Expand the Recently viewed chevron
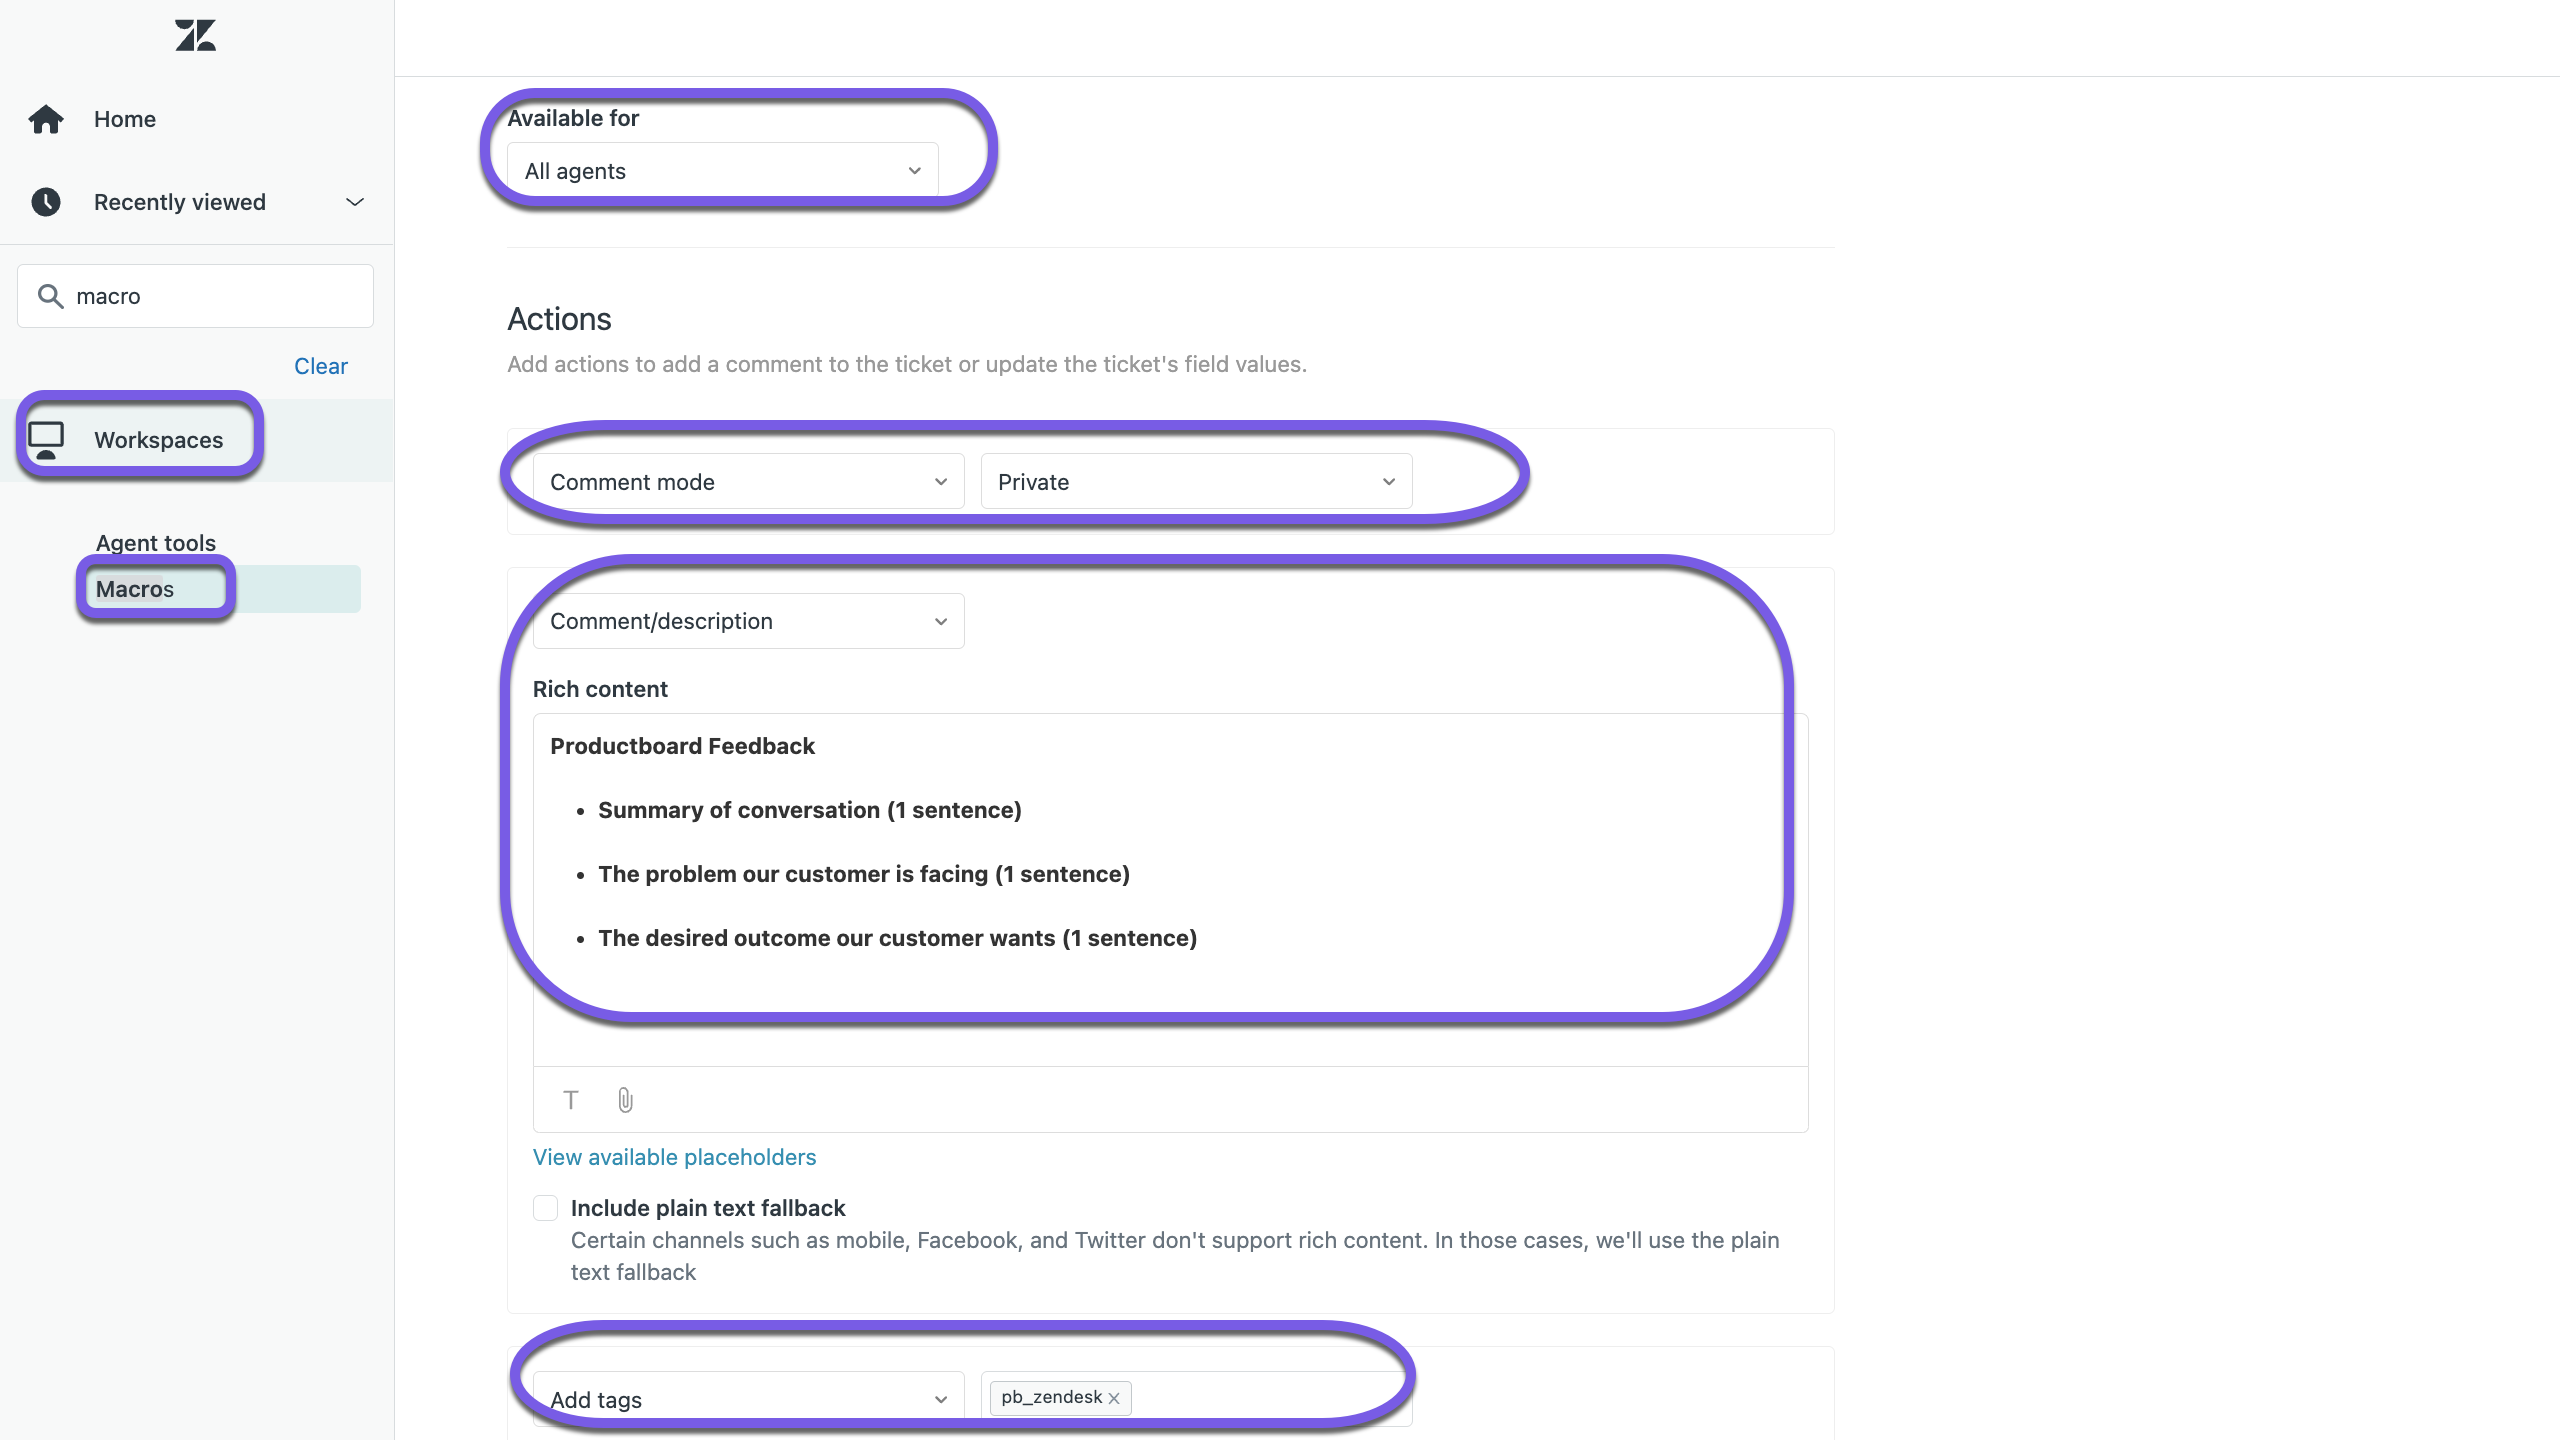The height and width of the screenshot is (1440, 2560). 355,202
